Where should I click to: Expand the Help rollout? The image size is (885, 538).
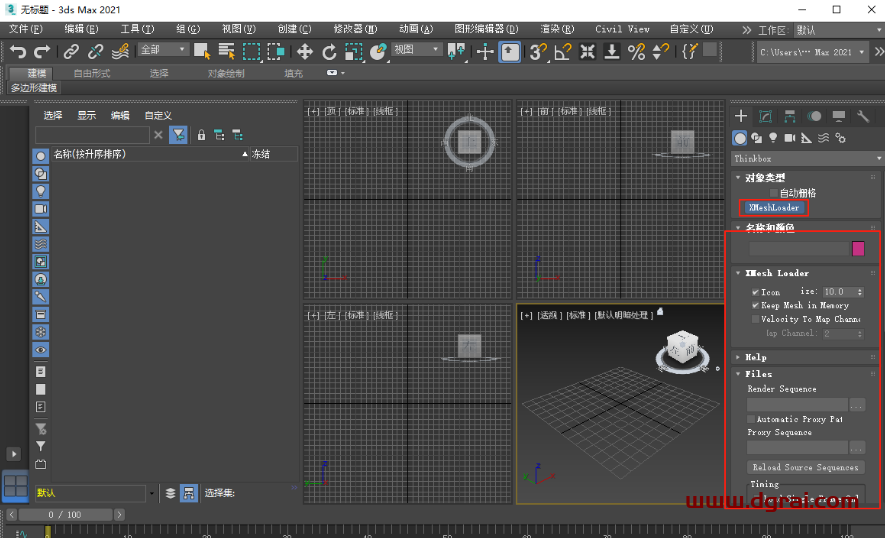[x=738, y=357]
